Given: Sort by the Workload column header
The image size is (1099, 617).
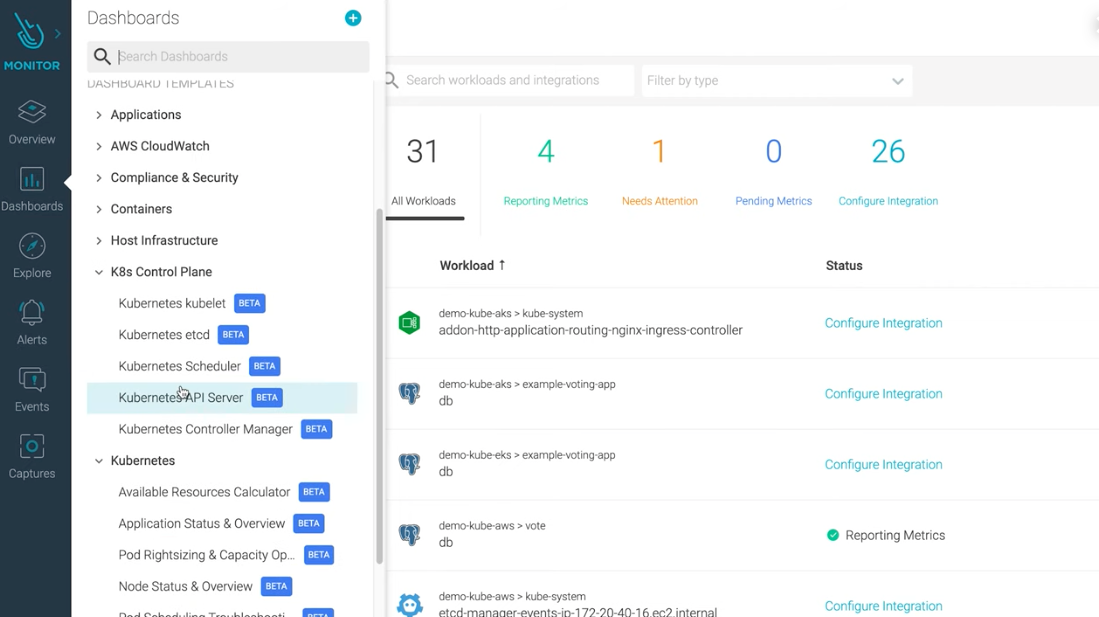Looking at the screenshot, I should tap(467, 266).
